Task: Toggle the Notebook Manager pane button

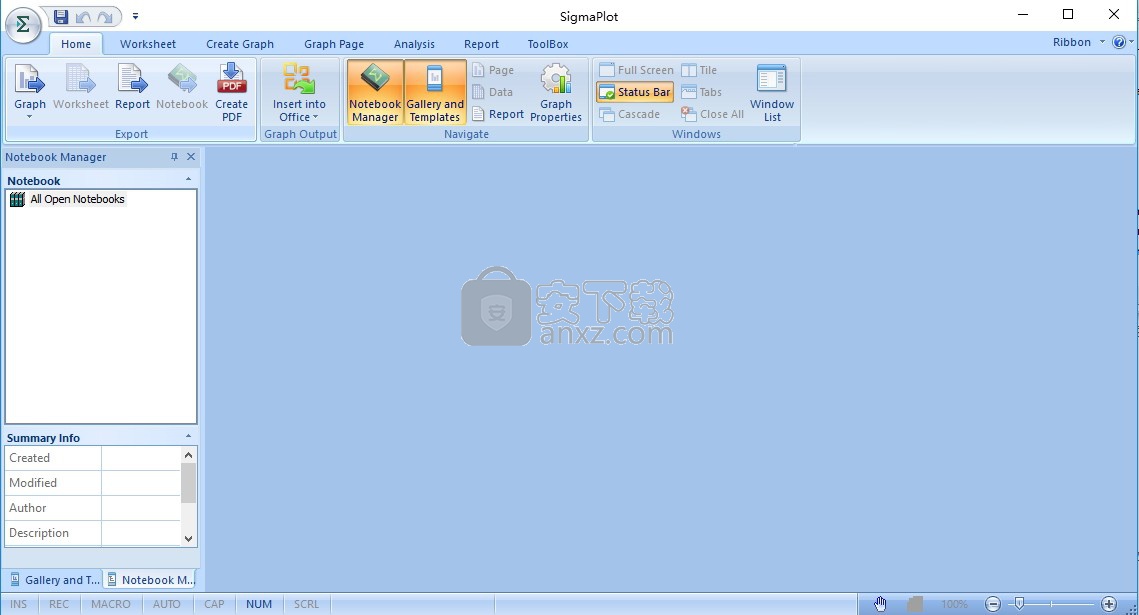Action: 375,92
